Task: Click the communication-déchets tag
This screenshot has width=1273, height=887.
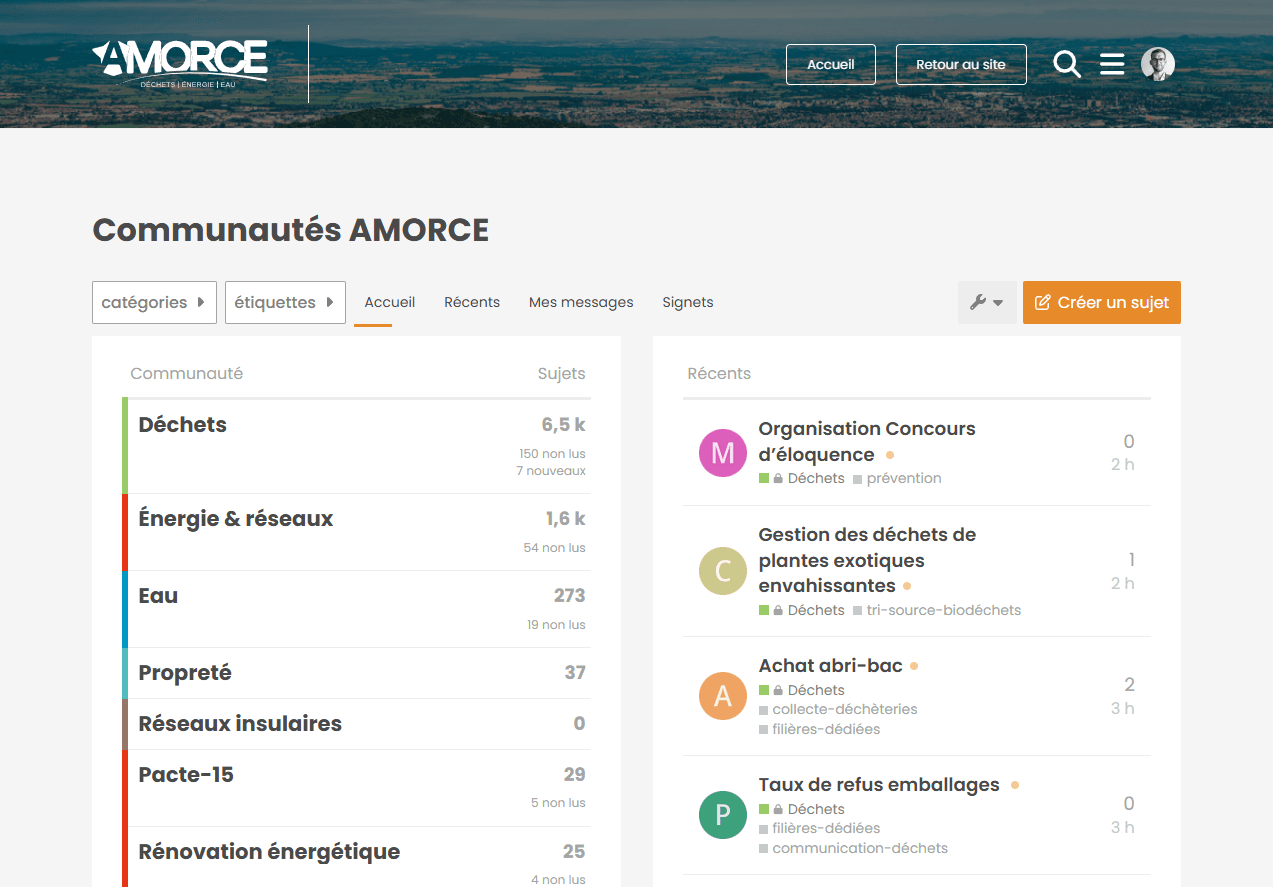Action: (x=853, y=849)
